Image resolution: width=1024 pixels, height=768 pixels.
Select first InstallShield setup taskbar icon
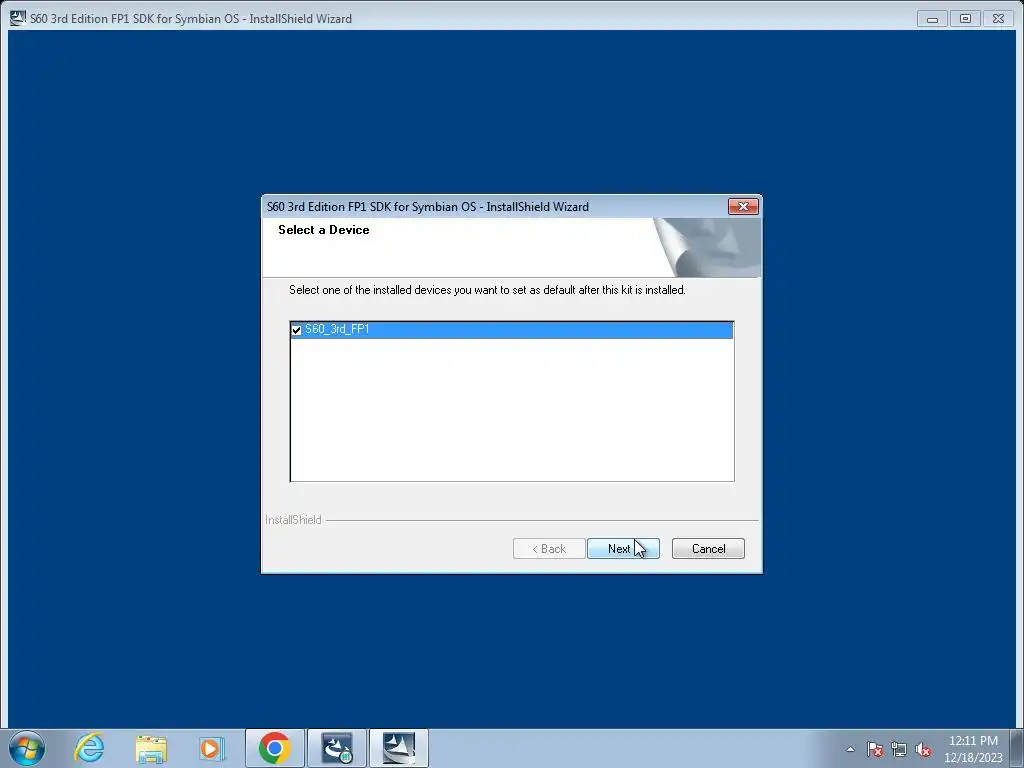337,748
